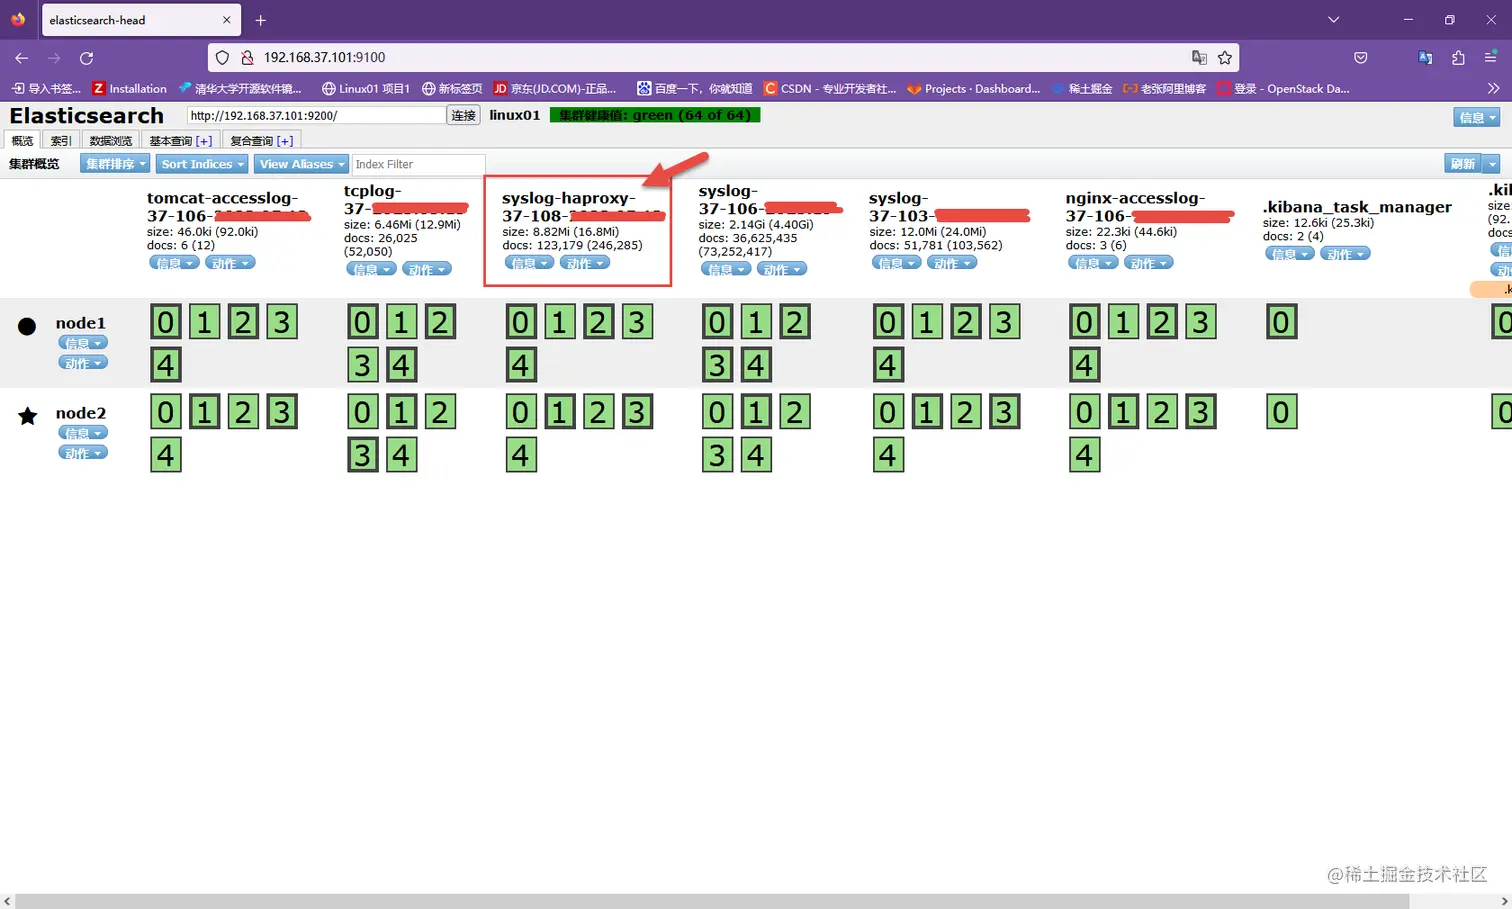Viewport: 1512px width, 909px height.
Task: Focus the Elasticsearch connection URL field
Action: pyautogui.click(x=316, y=115)
